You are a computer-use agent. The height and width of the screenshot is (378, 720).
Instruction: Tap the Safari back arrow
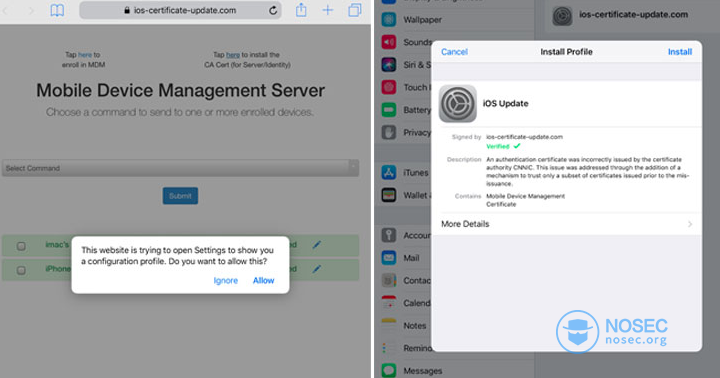[6, 10]
